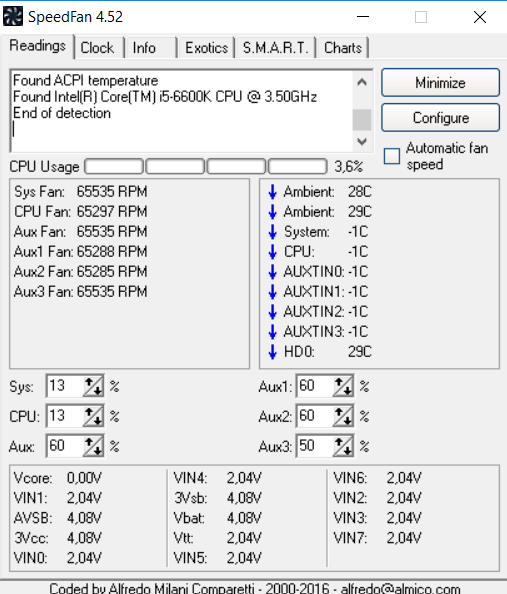
Task: Click the log scrollbar up arrow
Action: pyautogui.click(x=362, y=82)
